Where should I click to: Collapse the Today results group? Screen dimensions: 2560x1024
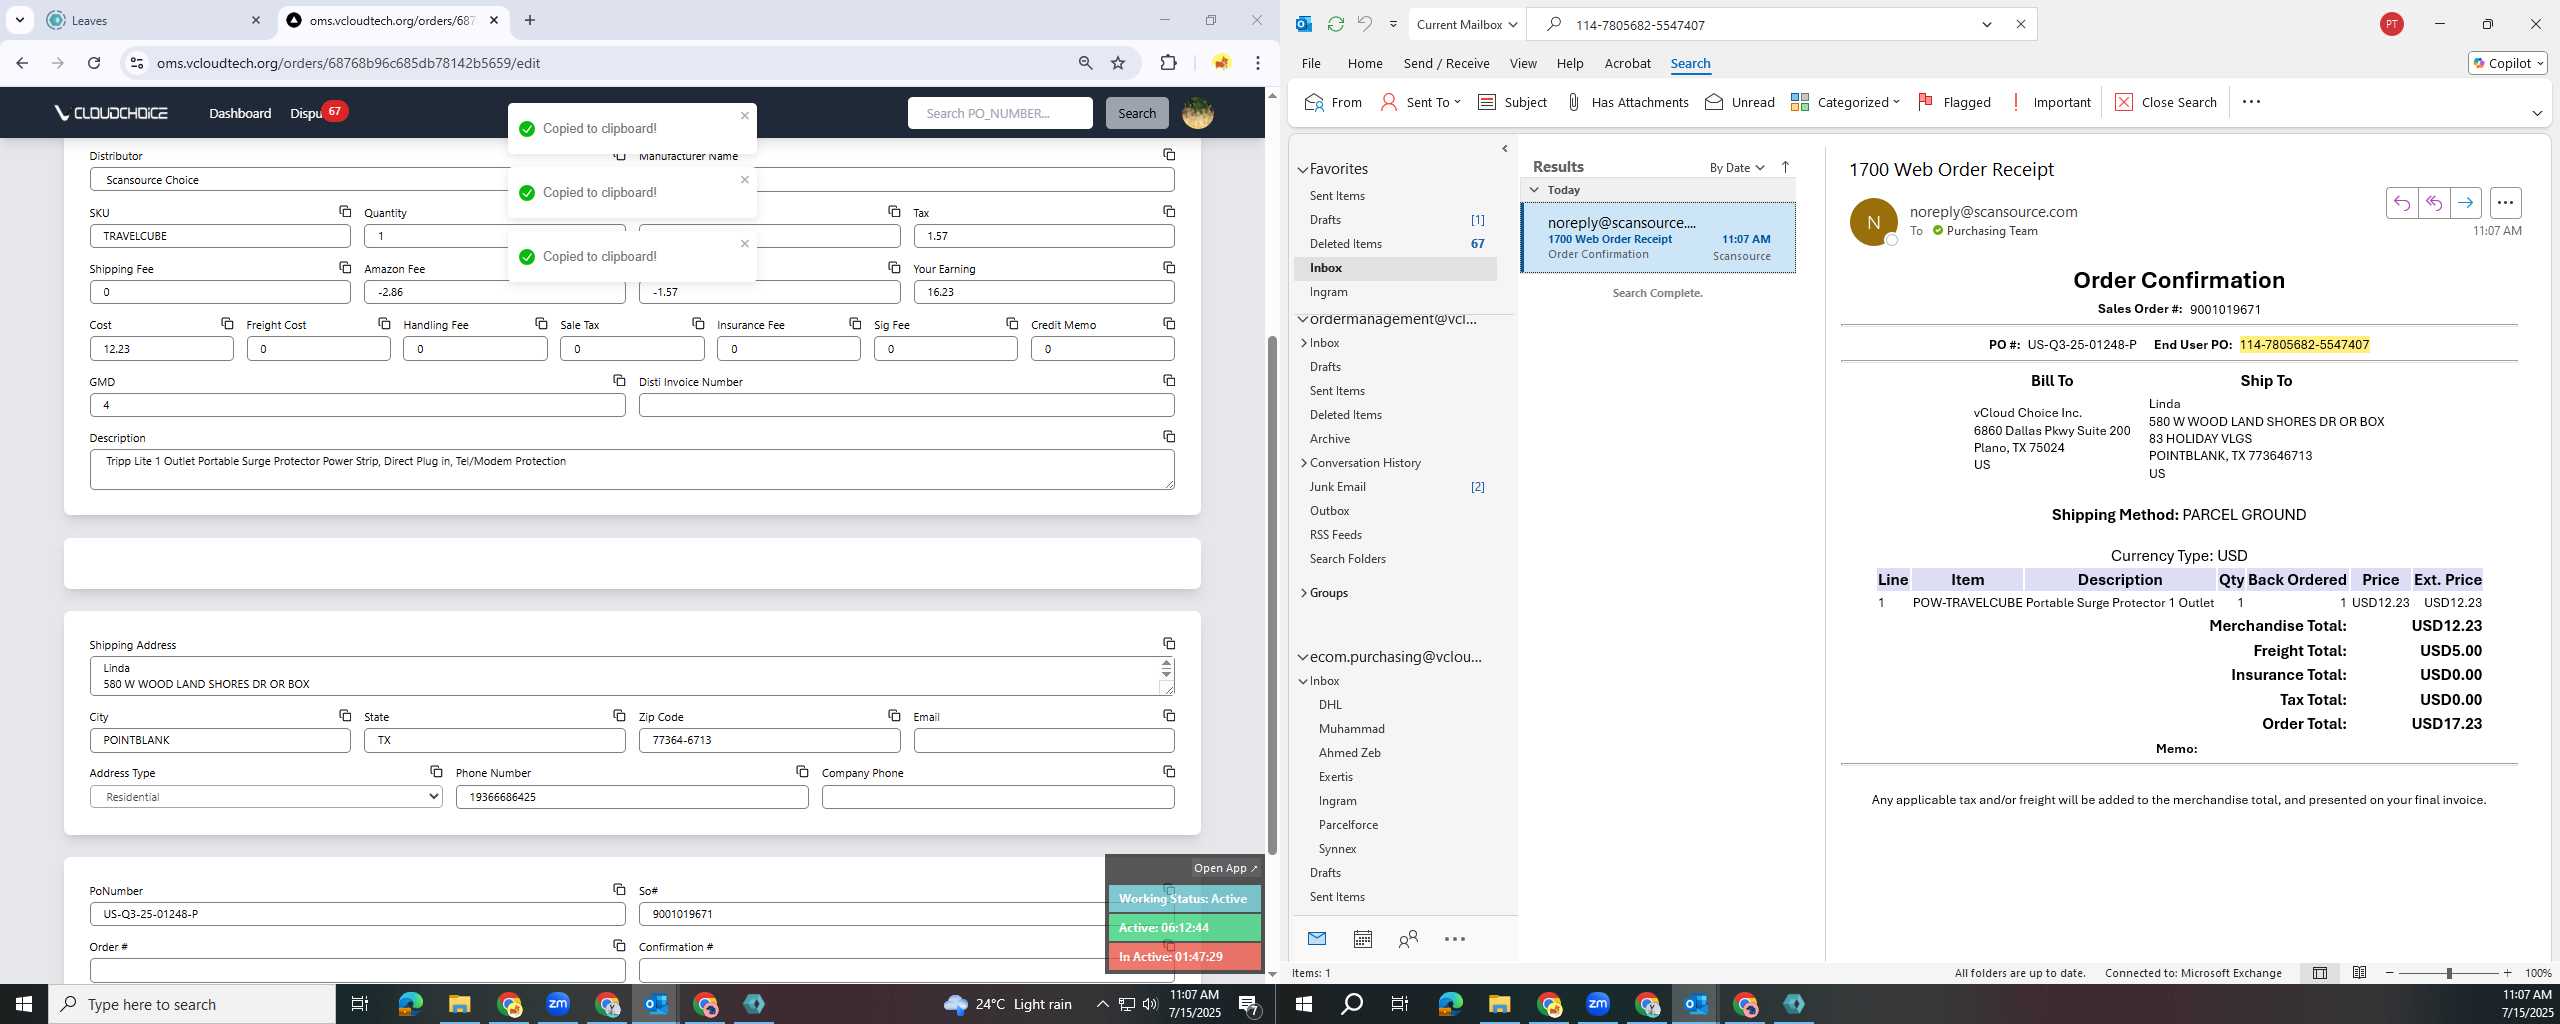click(1534, 190)
